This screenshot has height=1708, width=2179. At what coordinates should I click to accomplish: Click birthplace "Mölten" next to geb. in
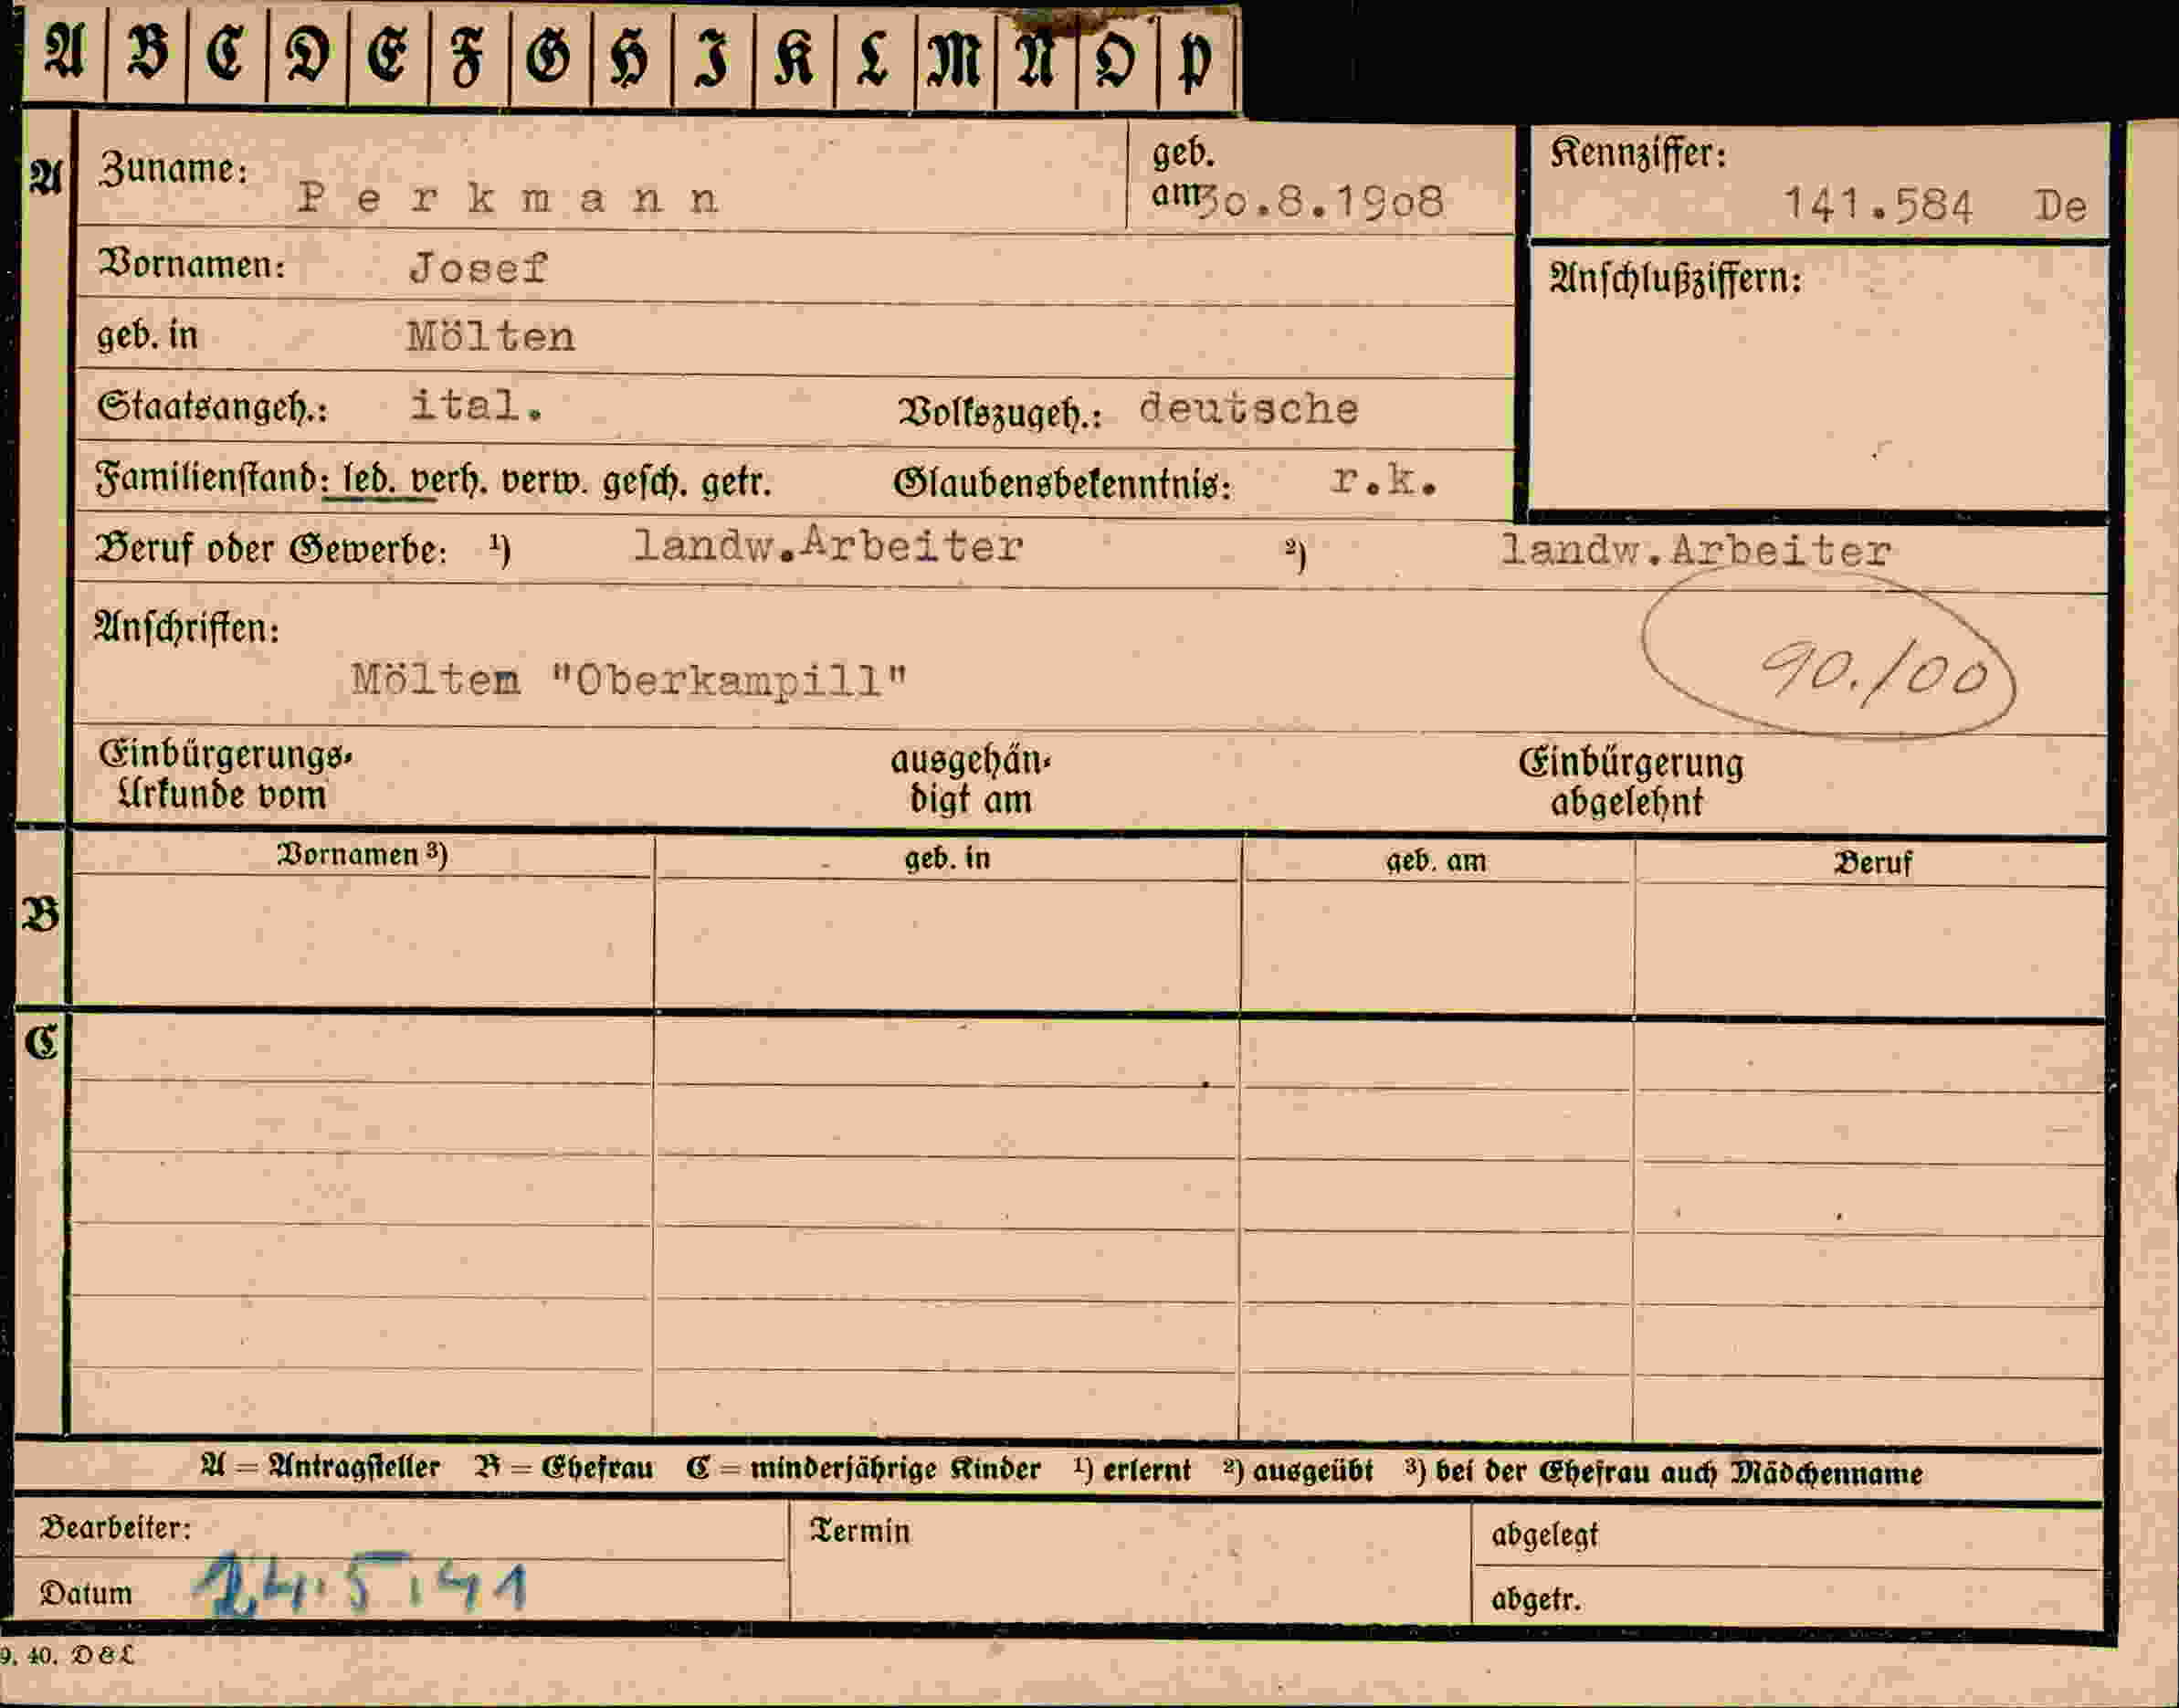coord(491,337)
